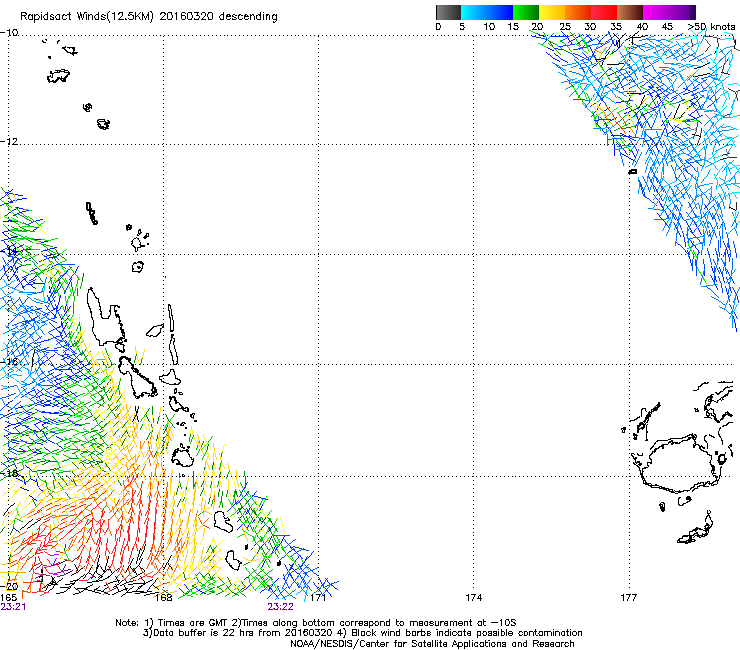Screen dimensions: 740x650
Task: Select the '168' longitude axis label
Action: pyautogui.click(x=164, y=598)
